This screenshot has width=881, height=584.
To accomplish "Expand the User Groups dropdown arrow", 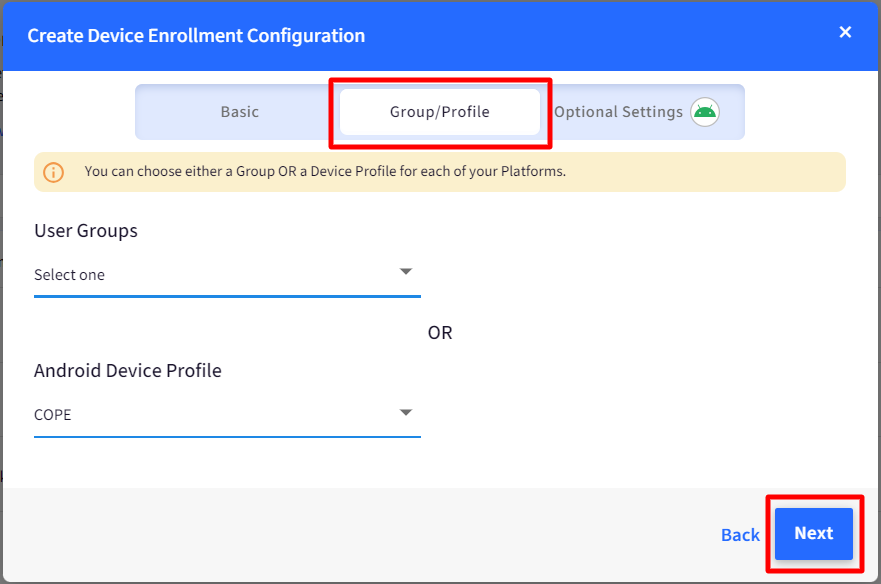I will 406,272.
